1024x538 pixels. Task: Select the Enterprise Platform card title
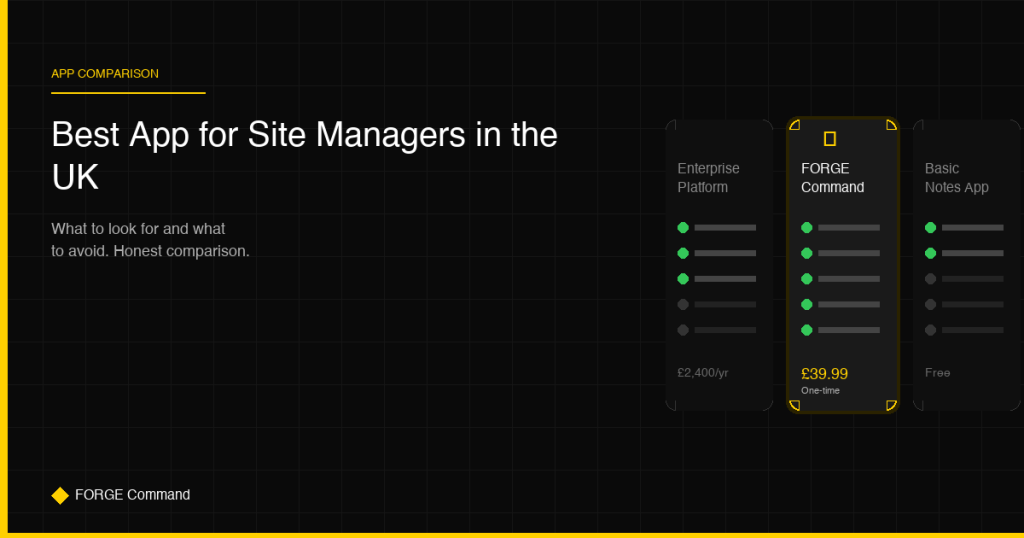[708, 178]
